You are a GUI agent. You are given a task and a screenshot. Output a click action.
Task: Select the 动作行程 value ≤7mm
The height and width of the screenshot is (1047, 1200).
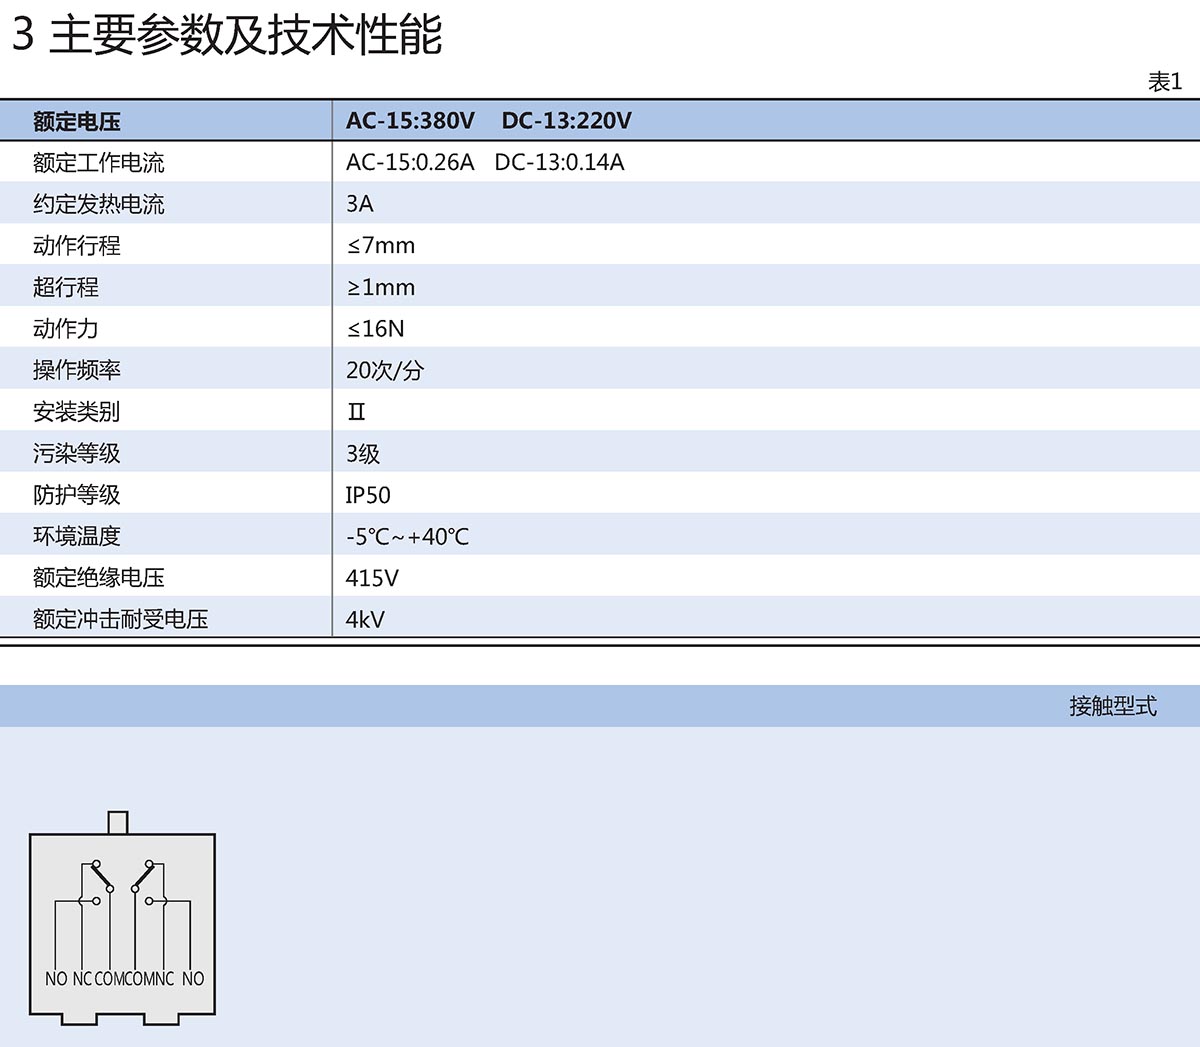point(380,246)
